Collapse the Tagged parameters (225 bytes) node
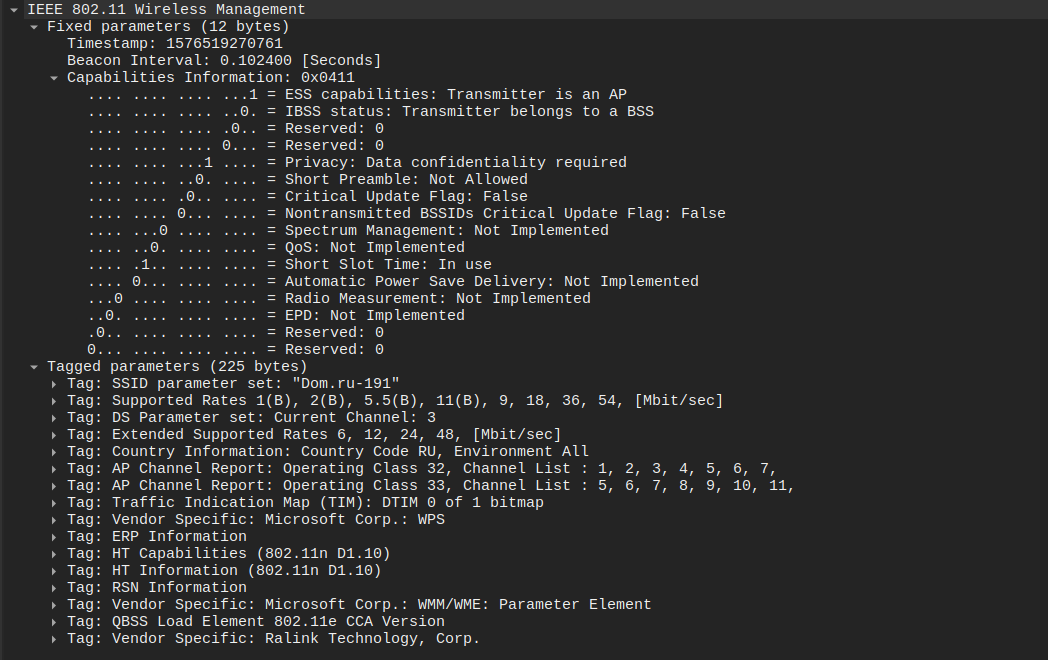Viewport: 1048px width, 660px height. [x=33, y=366]
